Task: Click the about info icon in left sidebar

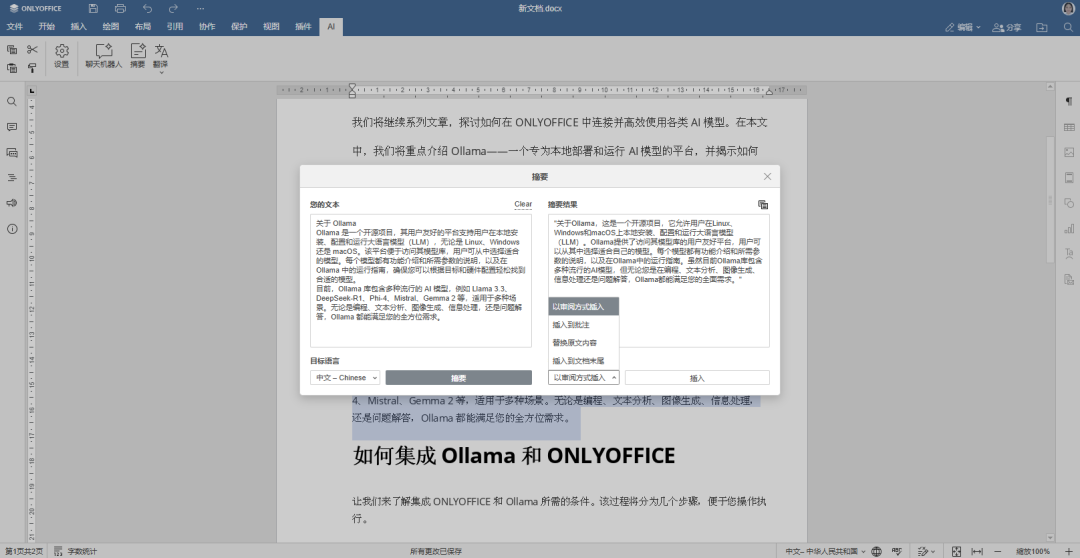Action: pyautogui.click(x=12, y=229)
